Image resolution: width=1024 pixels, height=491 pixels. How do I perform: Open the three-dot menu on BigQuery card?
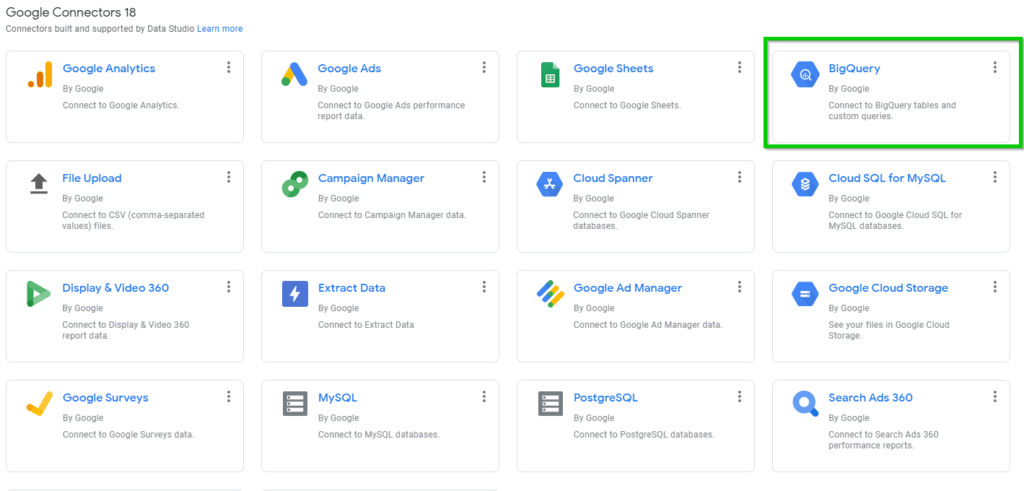point(994,67)
